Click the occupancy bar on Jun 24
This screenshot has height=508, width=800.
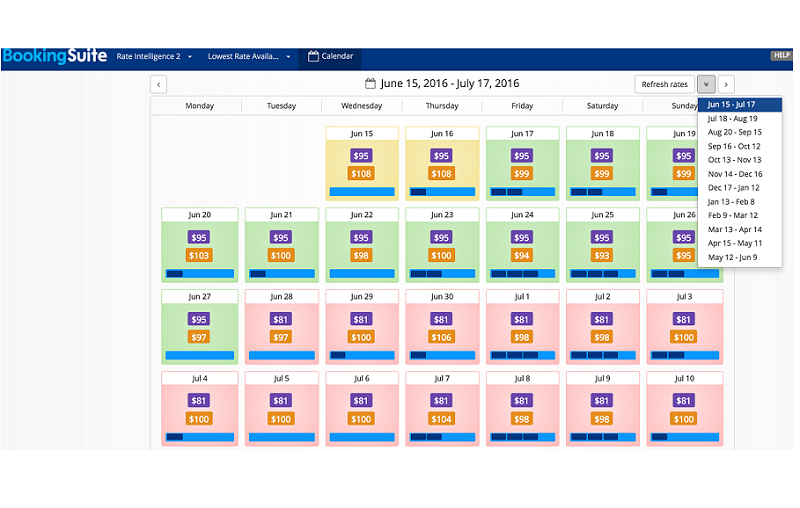(521, 273)
